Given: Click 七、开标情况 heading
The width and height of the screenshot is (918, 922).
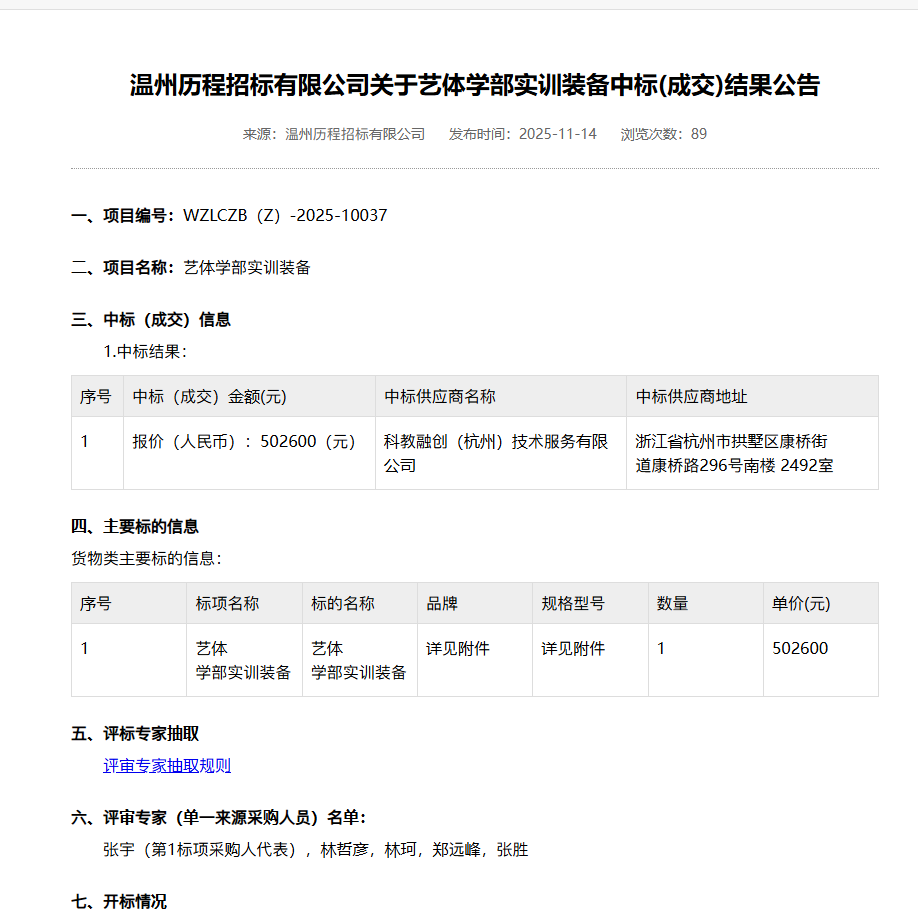Looking at the screenshot, I should tap(119, 901).
